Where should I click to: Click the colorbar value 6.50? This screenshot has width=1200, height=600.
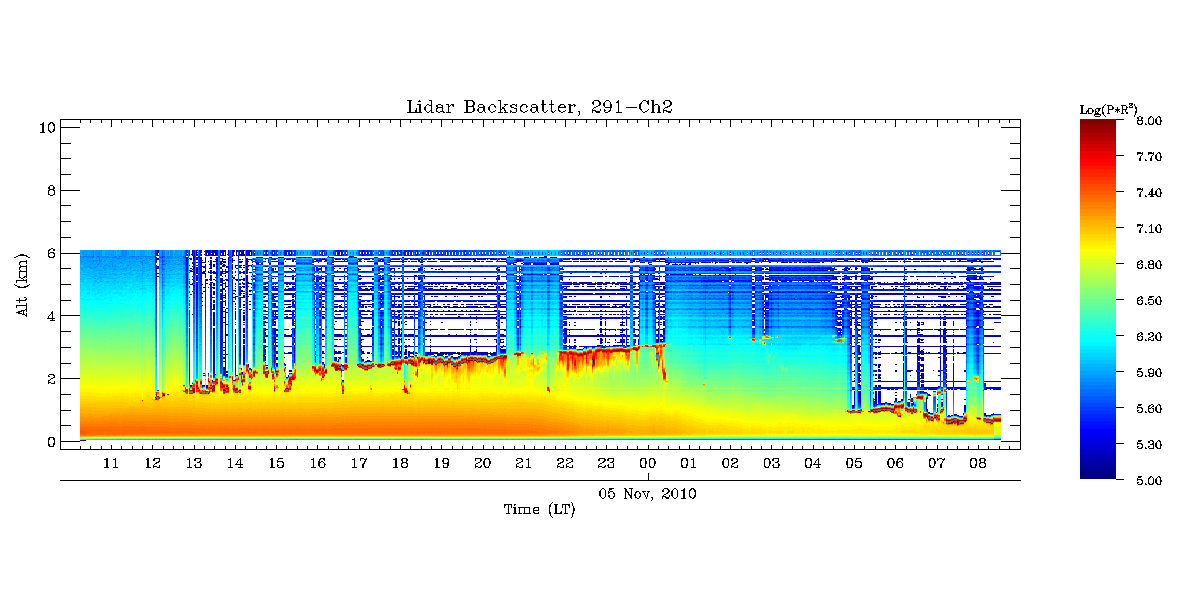coord(1149,300)
